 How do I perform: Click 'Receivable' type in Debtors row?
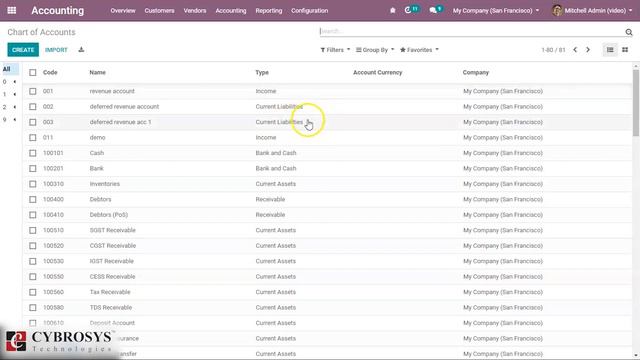click(270, 199)
